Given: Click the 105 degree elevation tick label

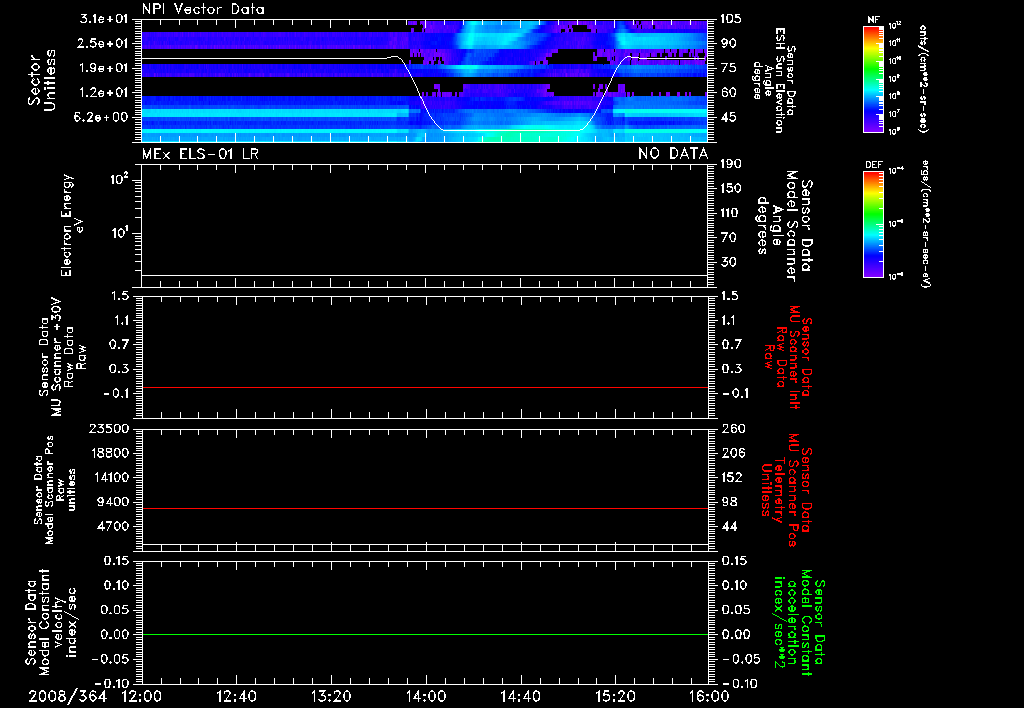Looking at the screenshot, I should click(731, 18).
